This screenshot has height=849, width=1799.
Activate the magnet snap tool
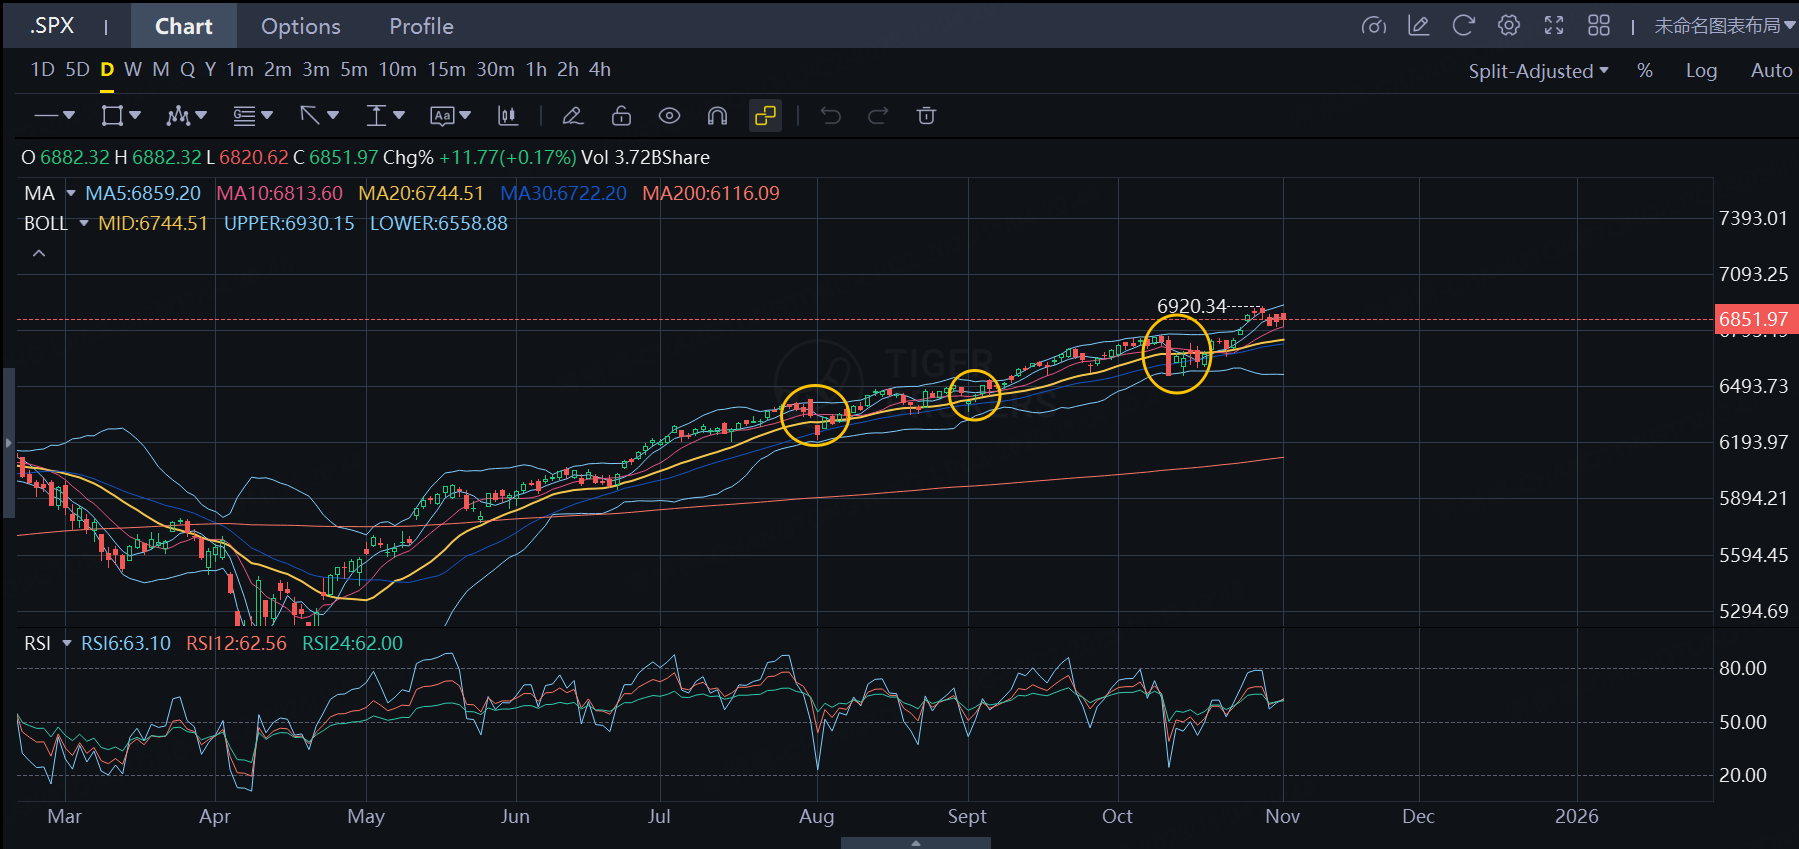coord(717,116)
